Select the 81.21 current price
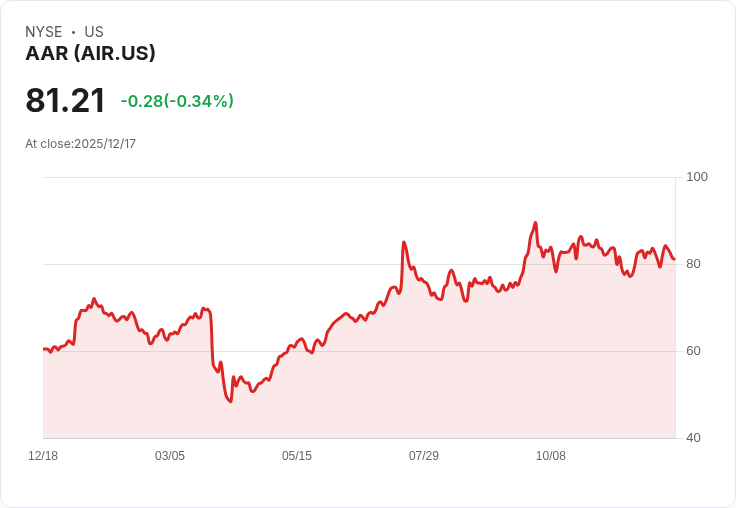The image size is (736, 508). pos(65,101)
